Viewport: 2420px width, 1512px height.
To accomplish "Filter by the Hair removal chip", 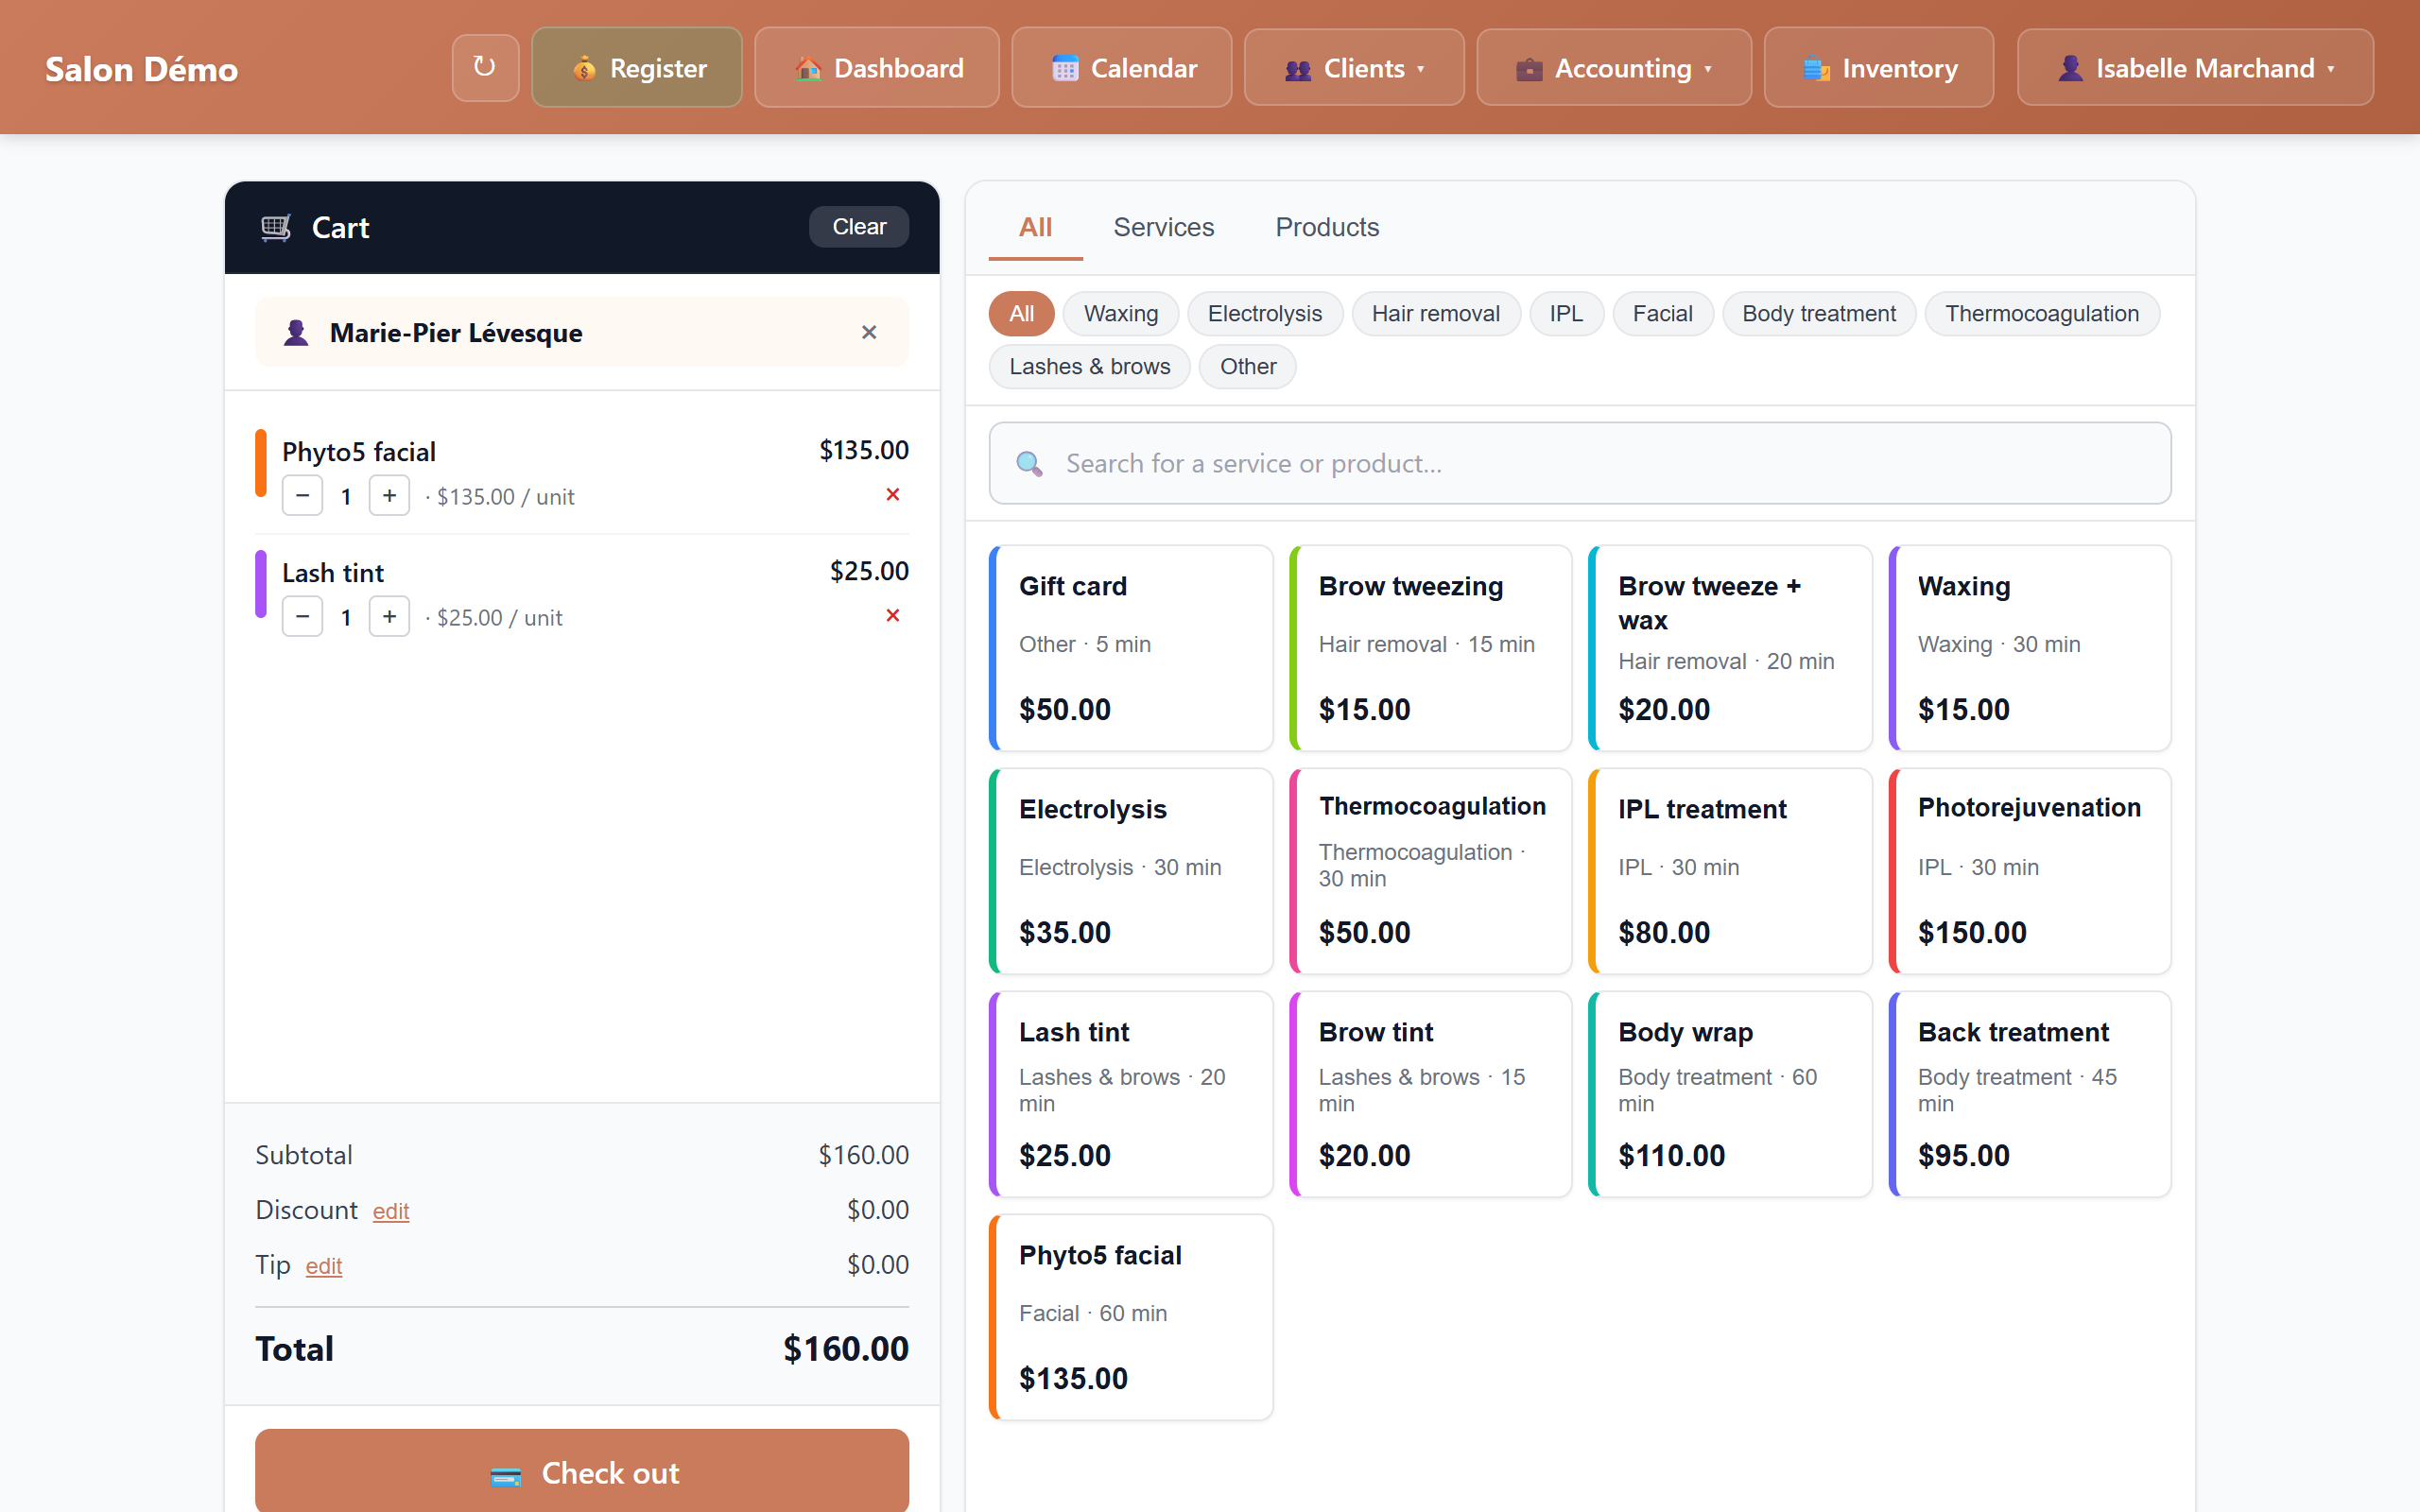I will (x=1436, y=313).
